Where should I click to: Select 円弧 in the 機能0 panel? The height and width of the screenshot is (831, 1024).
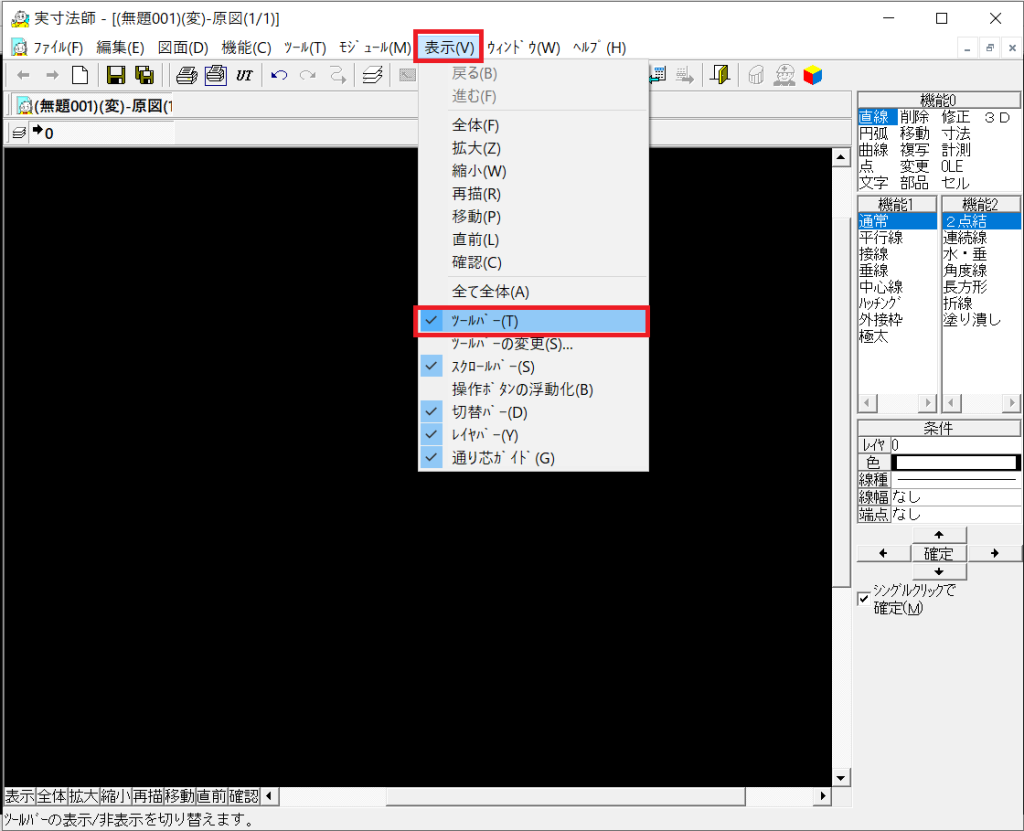coord(874,134)
